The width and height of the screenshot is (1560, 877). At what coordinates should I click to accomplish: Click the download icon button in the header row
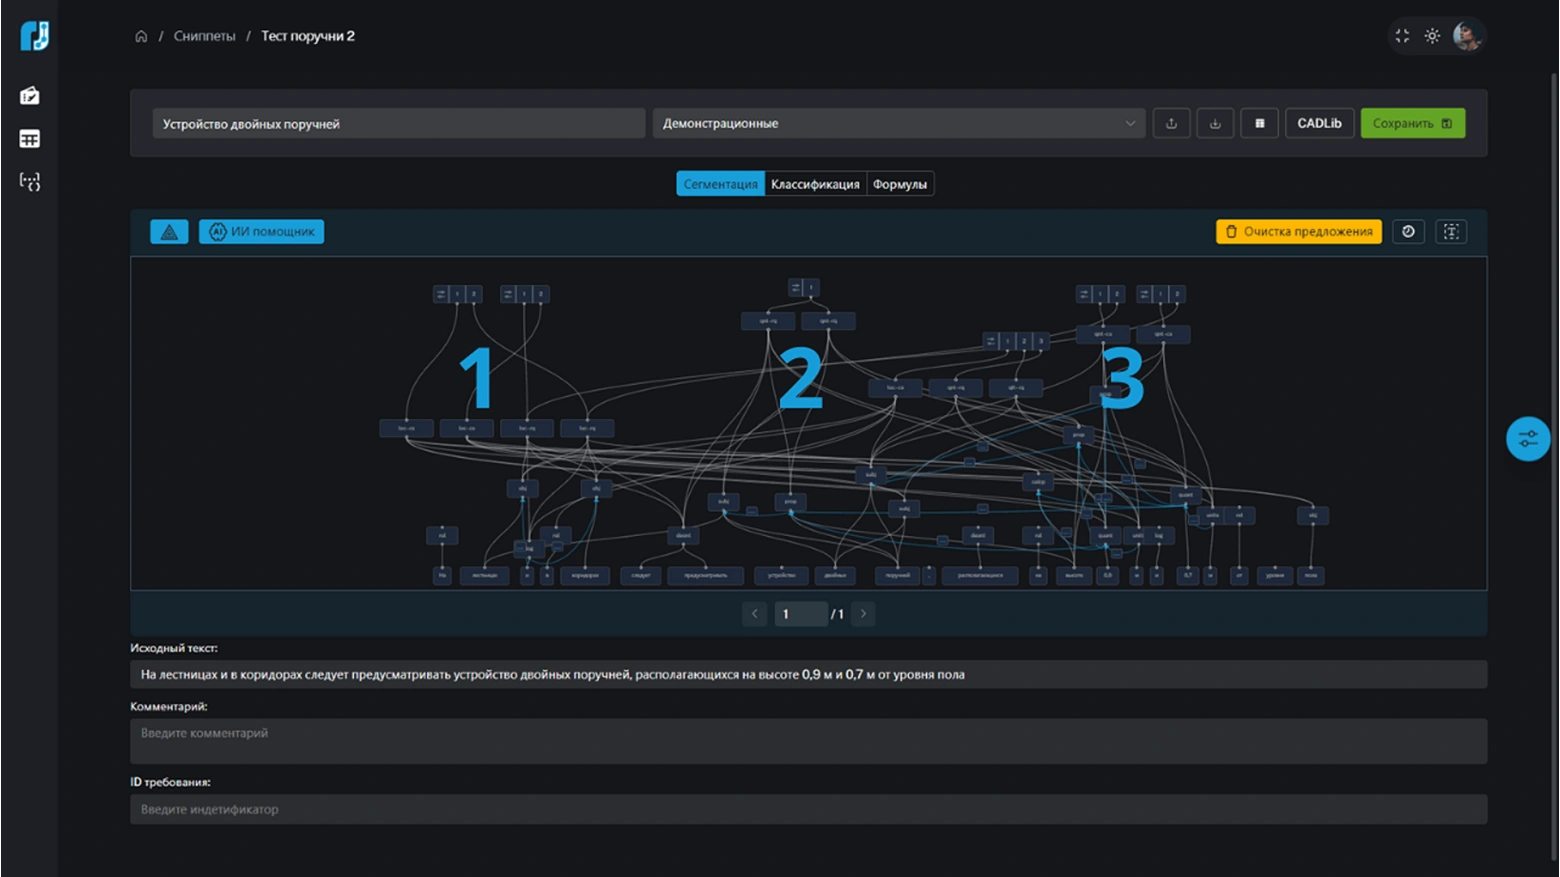1215,123
